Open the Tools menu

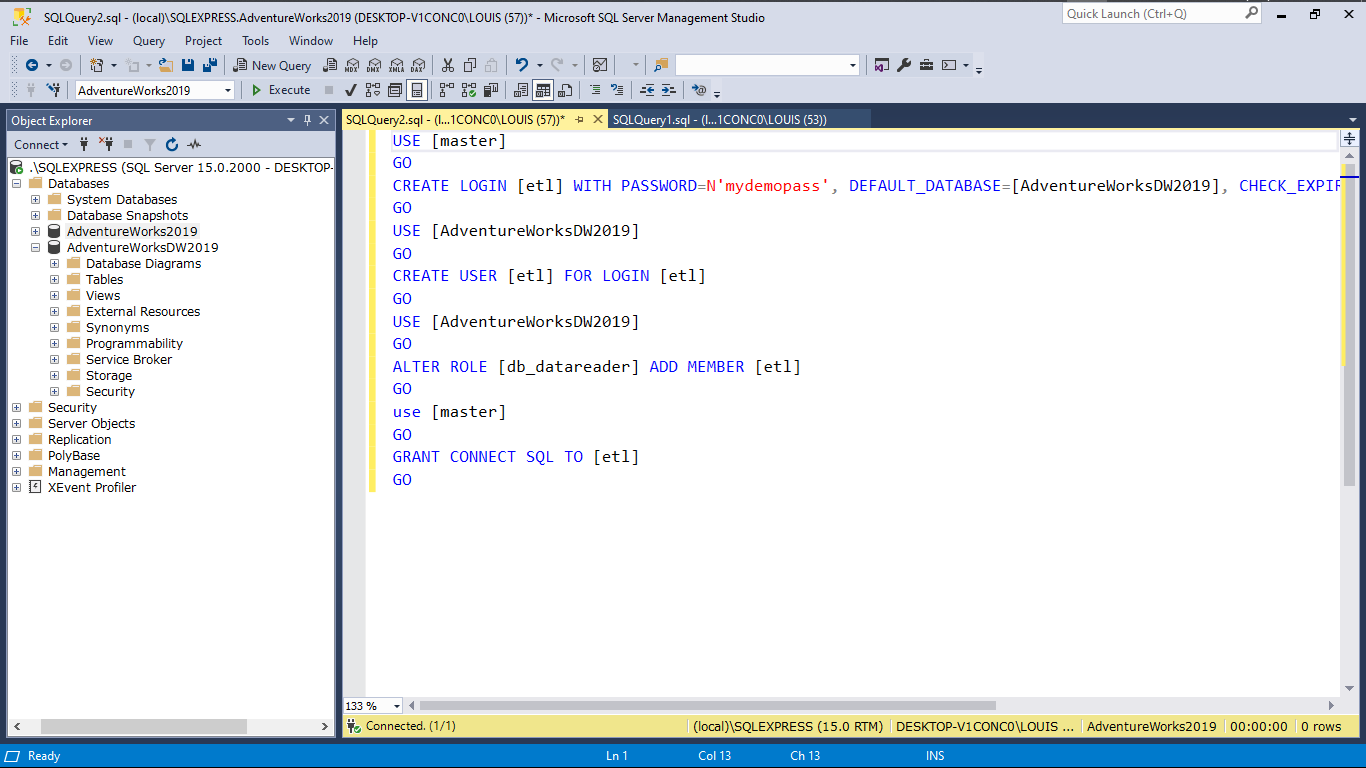point(255,41)
